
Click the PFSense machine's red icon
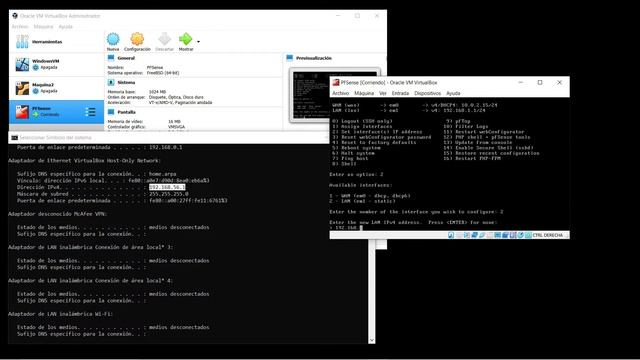click(22, 112)
